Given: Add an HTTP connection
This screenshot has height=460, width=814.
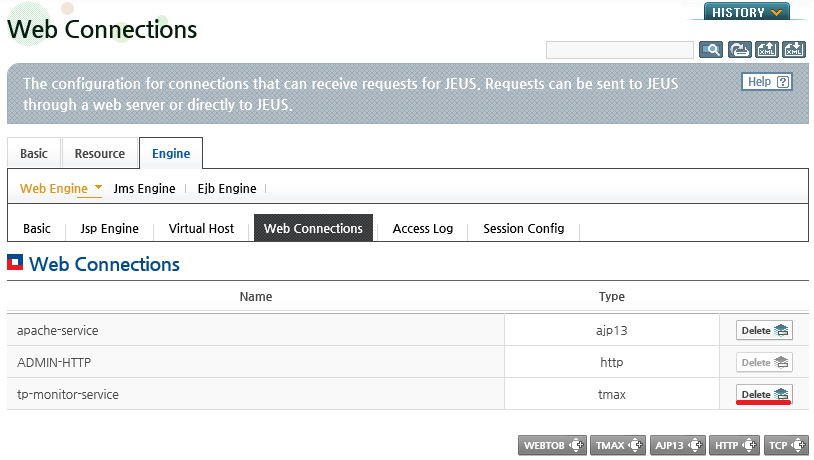Looking at the screenshot, I should tap(735, 445).
